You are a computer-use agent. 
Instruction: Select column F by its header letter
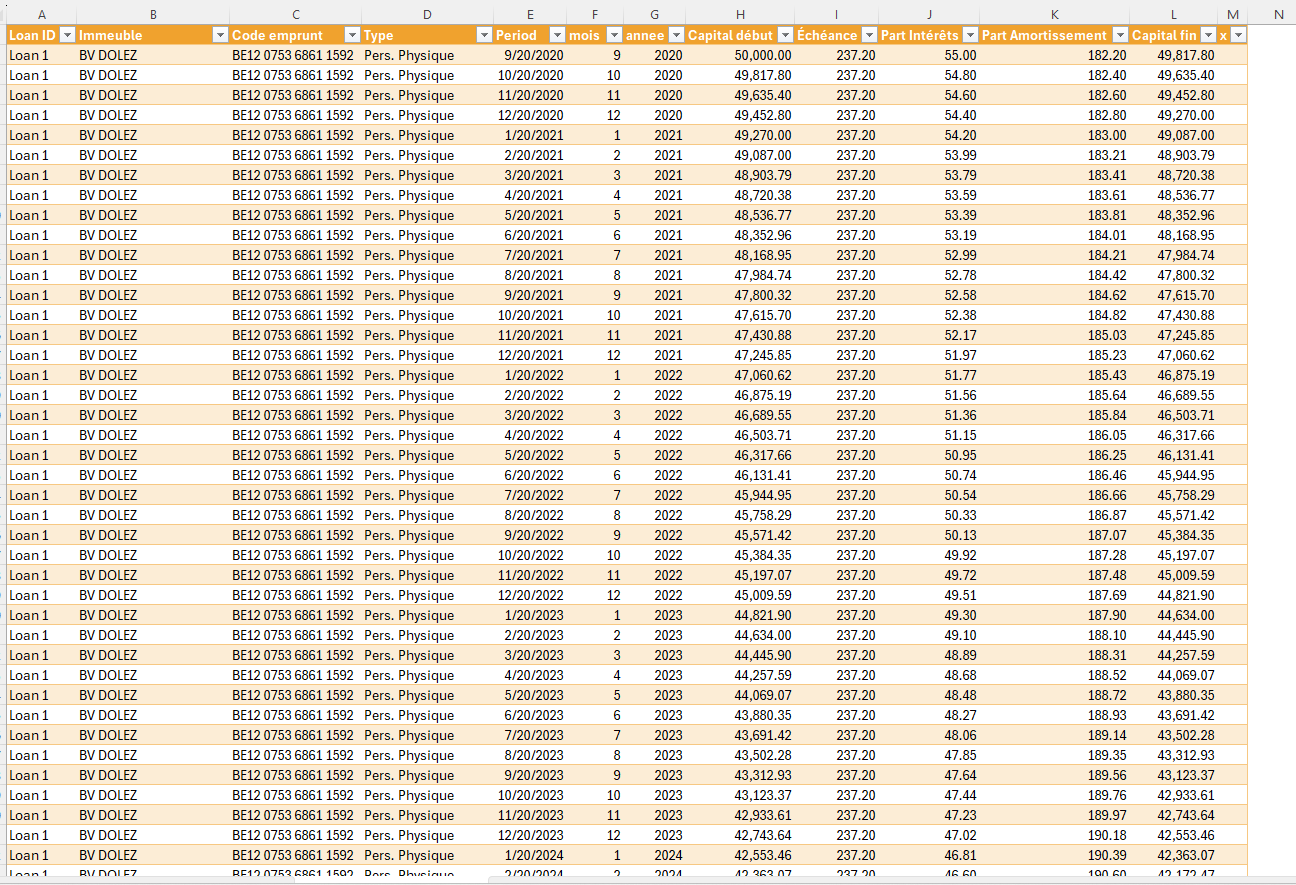(x=595, y=14)
